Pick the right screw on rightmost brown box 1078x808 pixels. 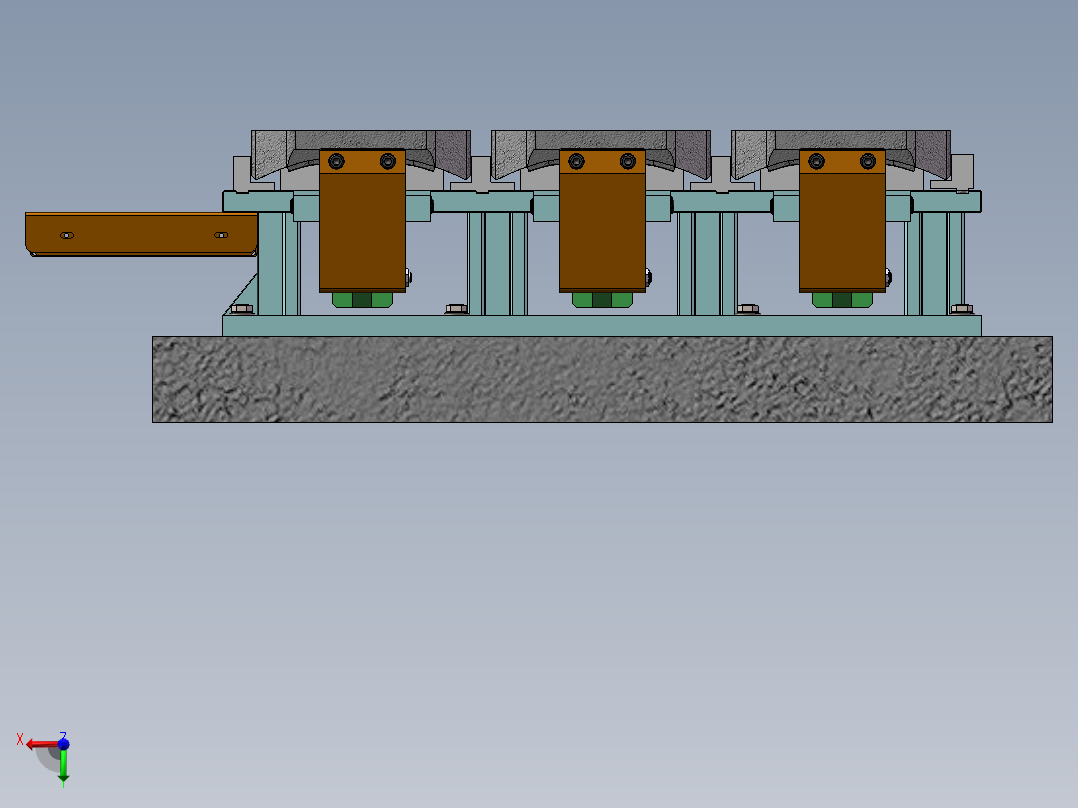tap(868, 162)
